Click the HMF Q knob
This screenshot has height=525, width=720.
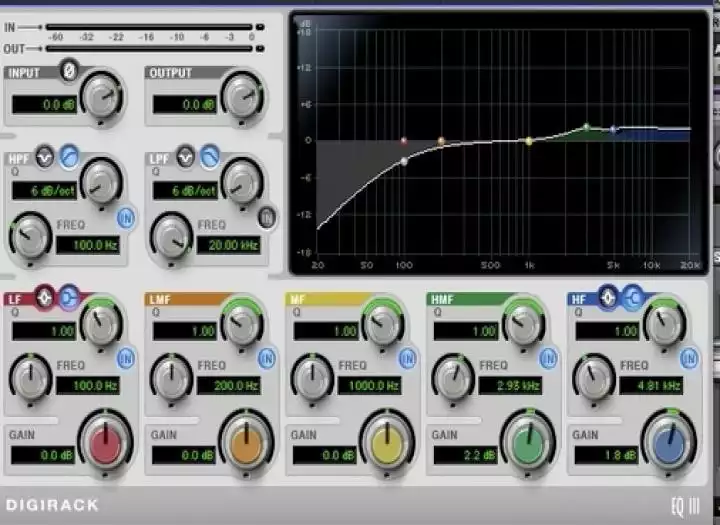(524, 323)
